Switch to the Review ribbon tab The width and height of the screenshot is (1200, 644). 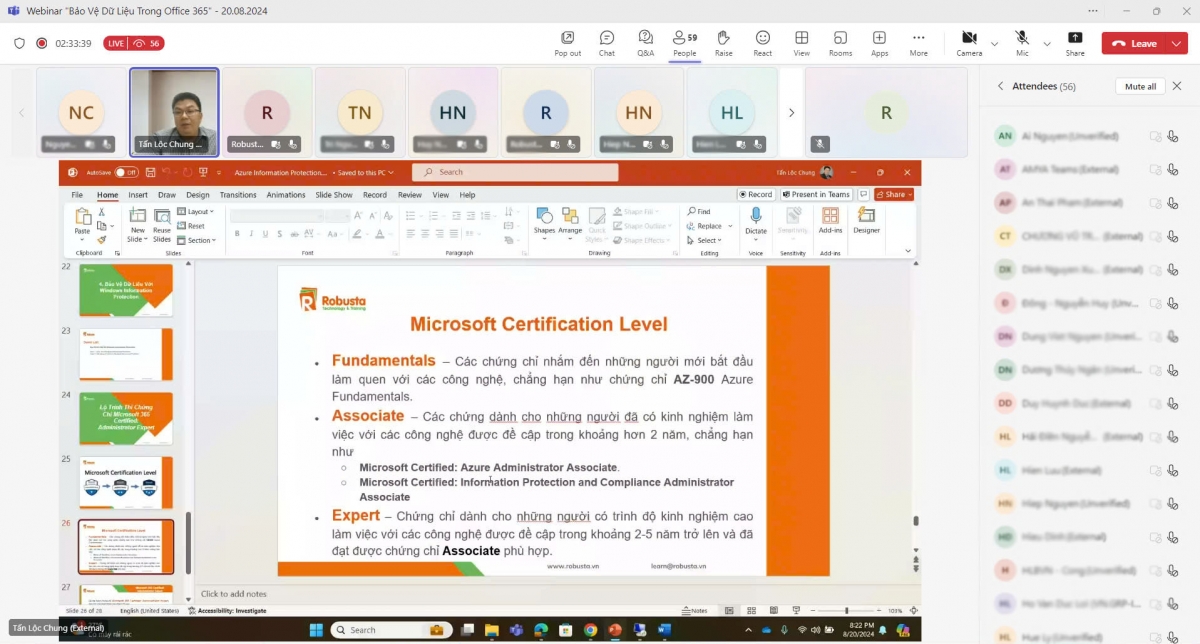tap(410, 195)
